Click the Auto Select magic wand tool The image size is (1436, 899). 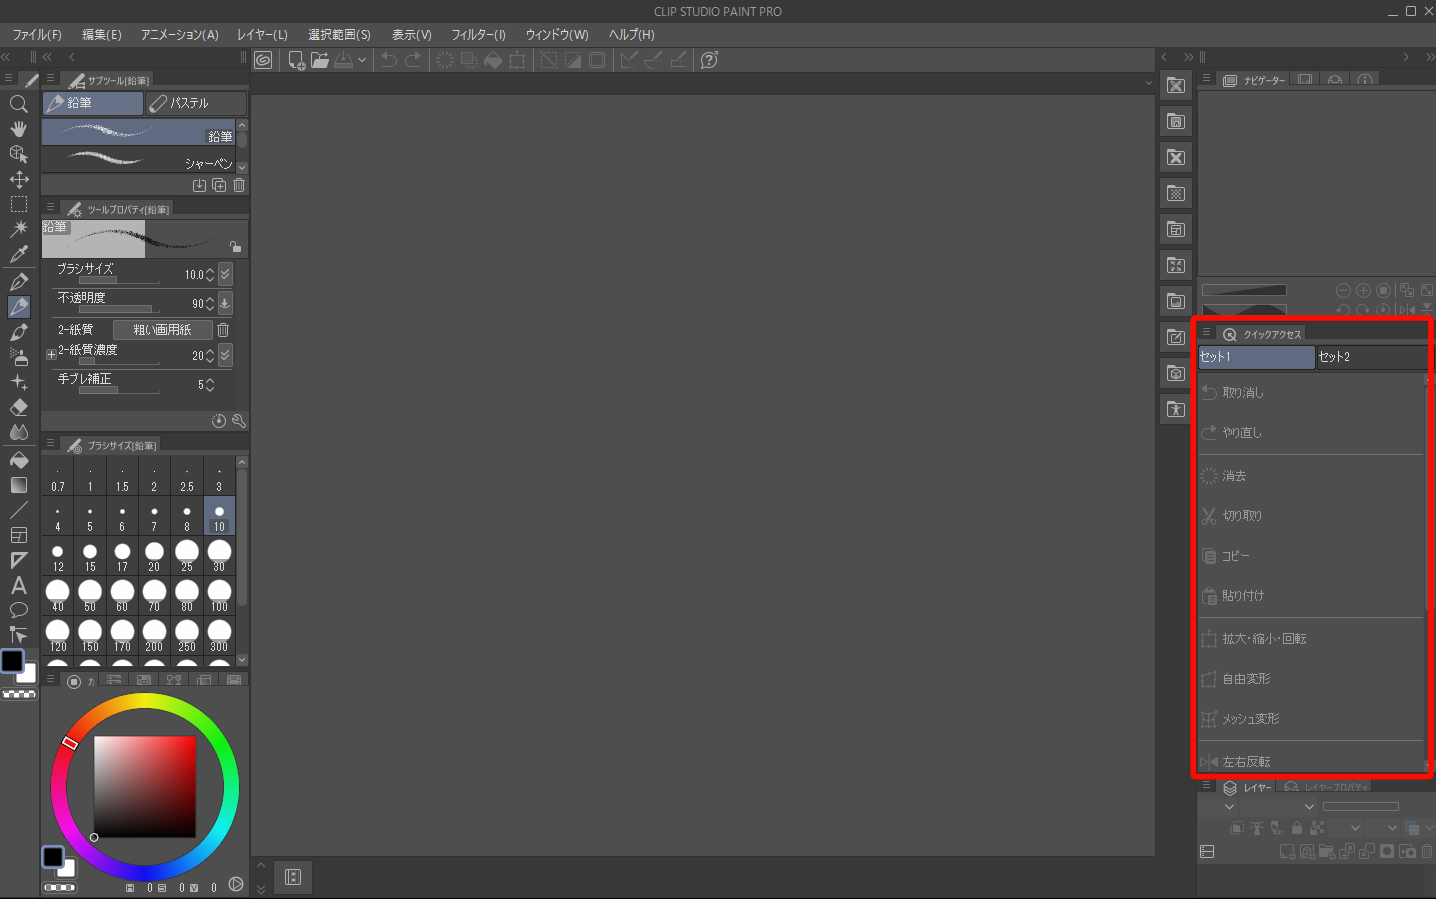pos(18,229)
